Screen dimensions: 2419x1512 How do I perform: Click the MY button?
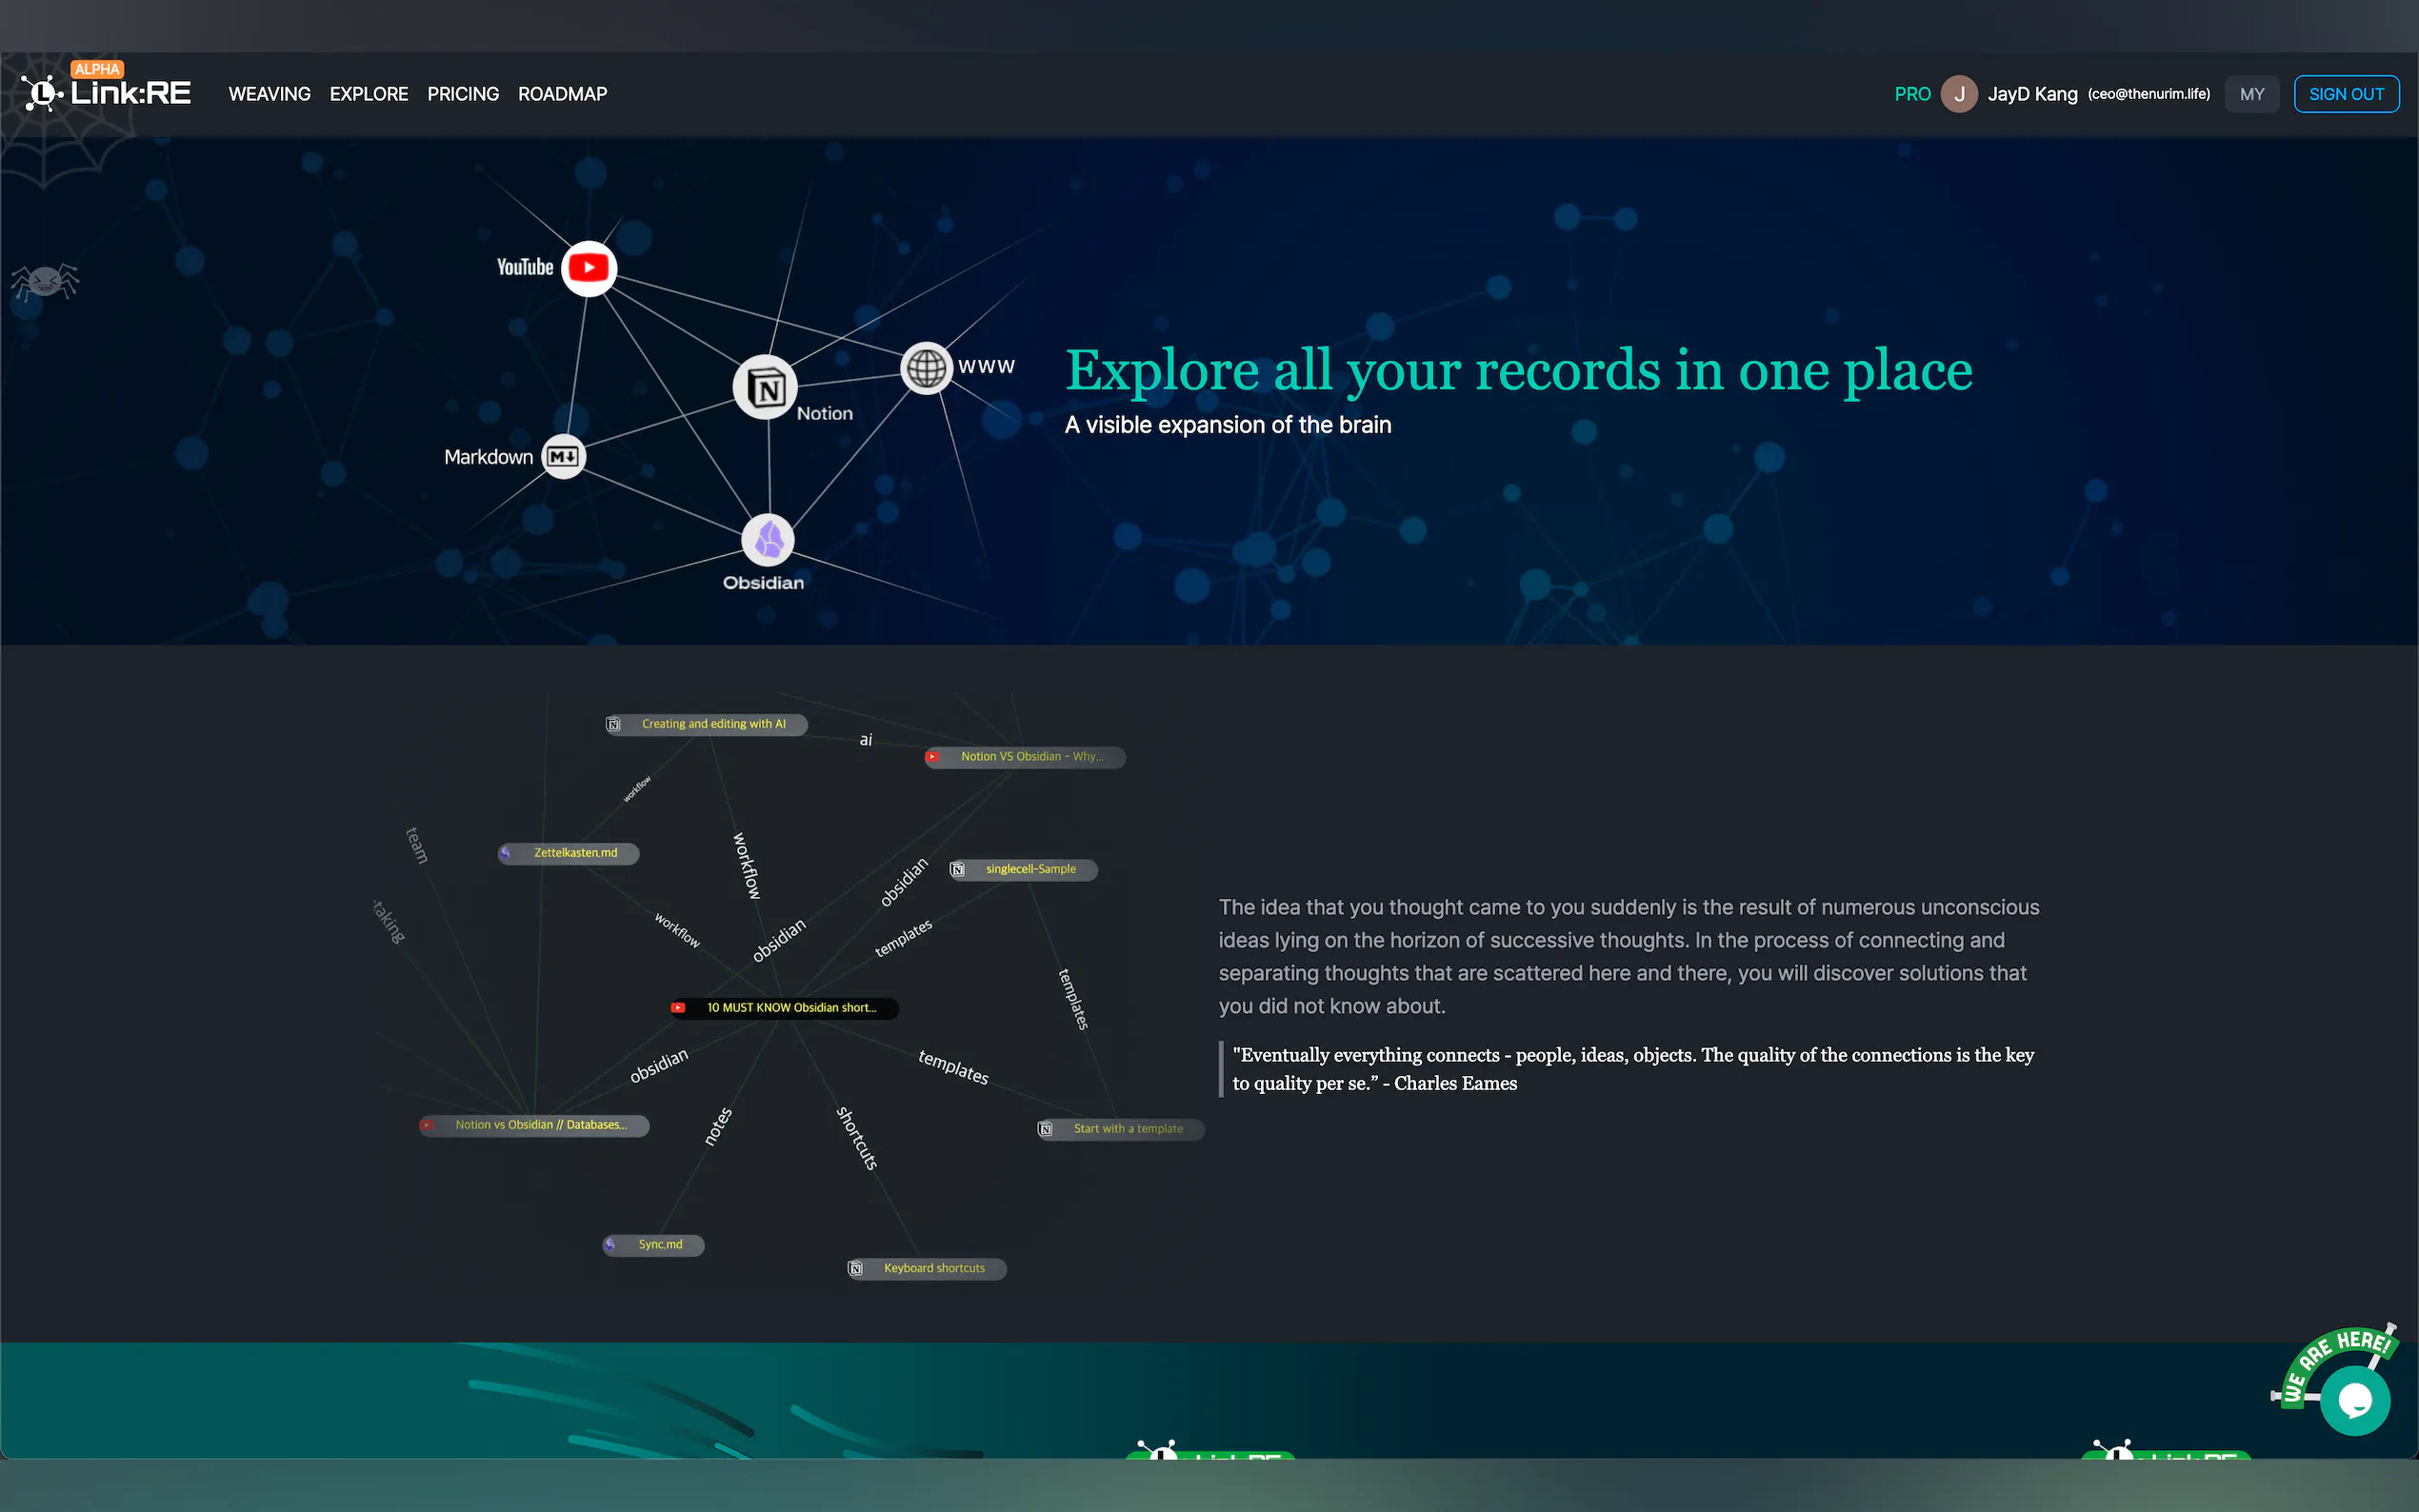coord(2251,94)
